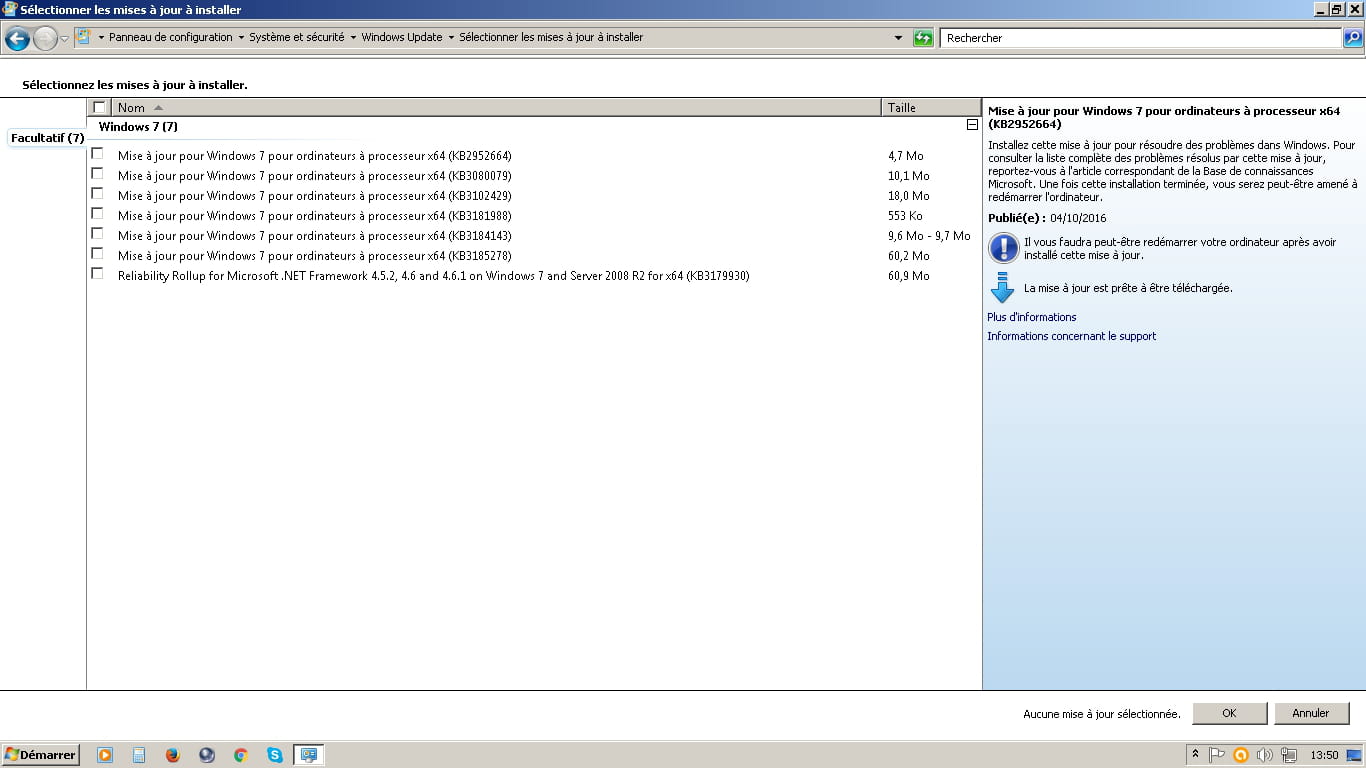1366x768 pixels.
Task: Click the search magnifier icon
Action: [x=1353, y=38]
